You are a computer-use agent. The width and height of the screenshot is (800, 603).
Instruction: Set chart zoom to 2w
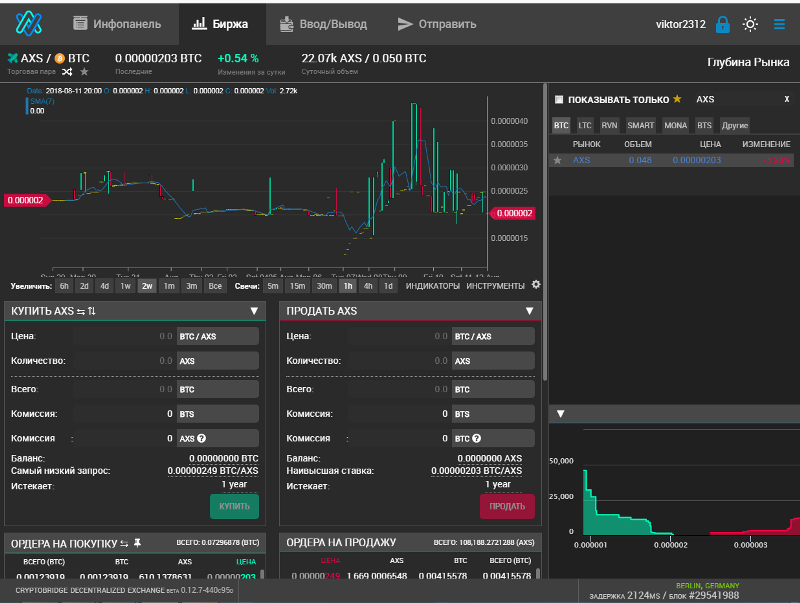pos(147,286)
